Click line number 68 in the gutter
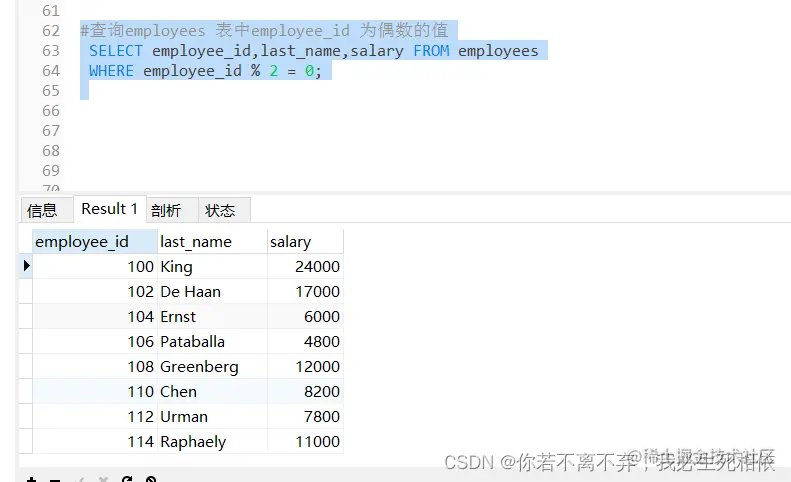This screenshot has width=791, height=482. 51,151
